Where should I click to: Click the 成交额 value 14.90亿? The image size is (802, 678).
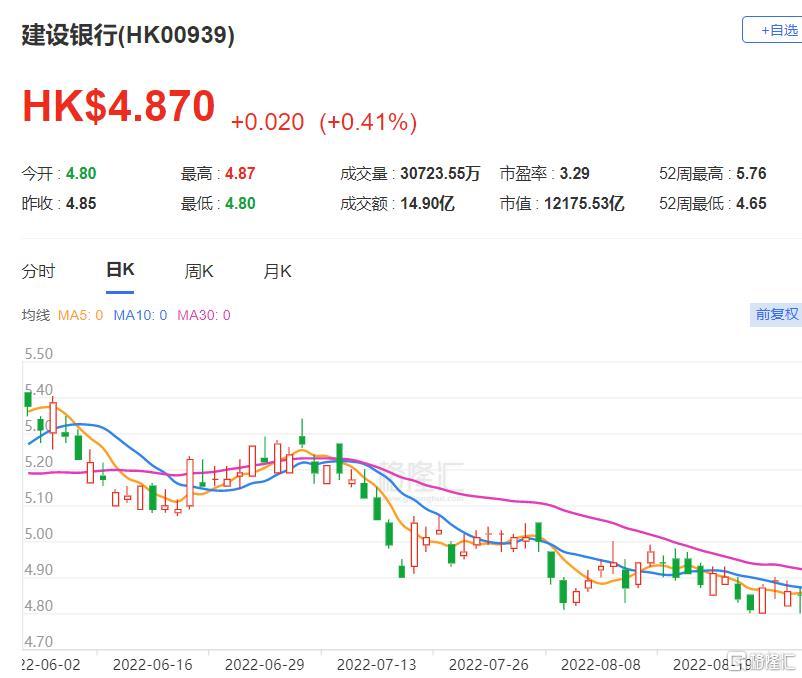tap(427, 204)
